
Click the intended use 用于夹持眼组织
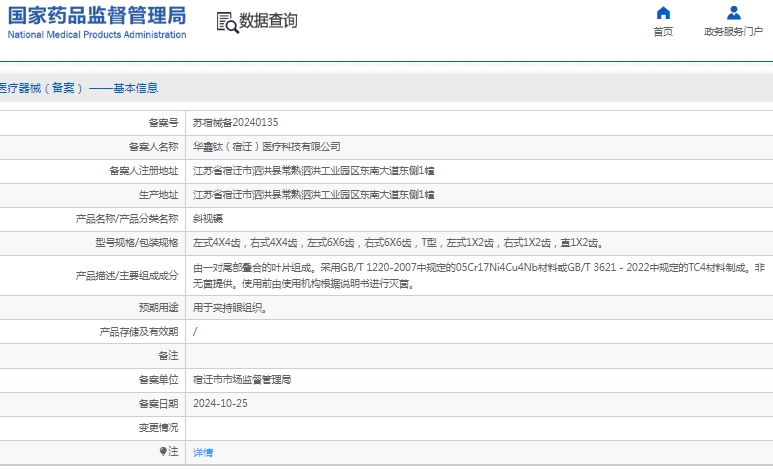pos(230,308)
